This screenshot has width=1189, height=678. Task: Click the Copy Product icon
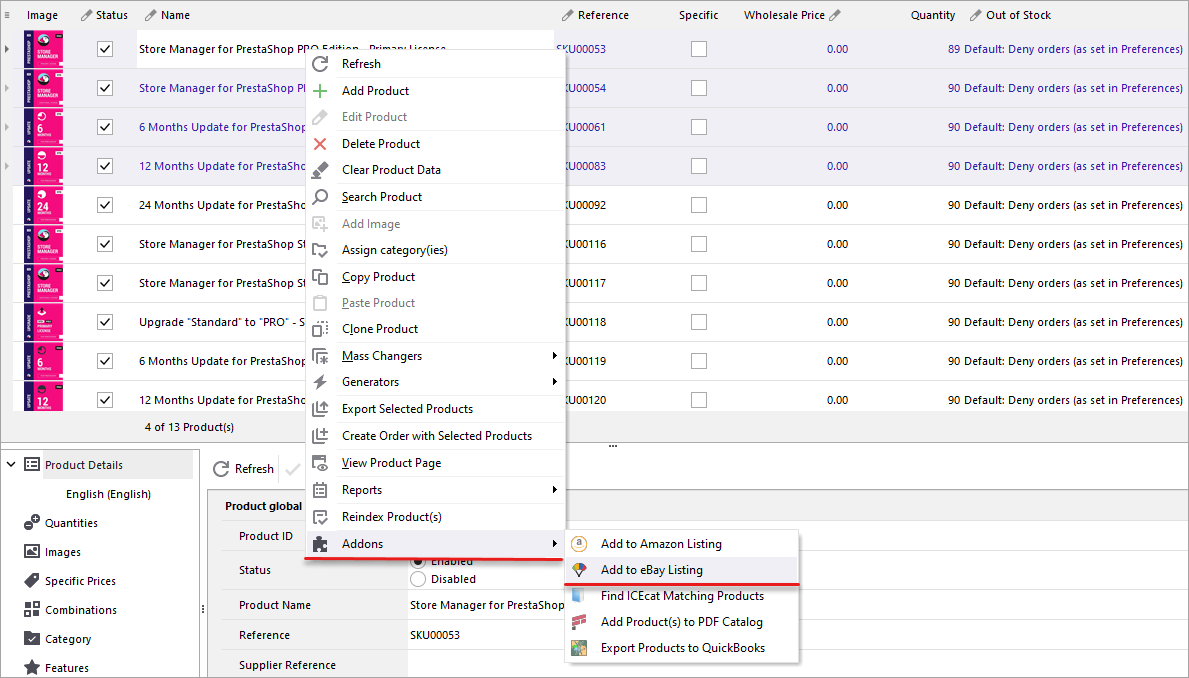(x=320, y=277)
